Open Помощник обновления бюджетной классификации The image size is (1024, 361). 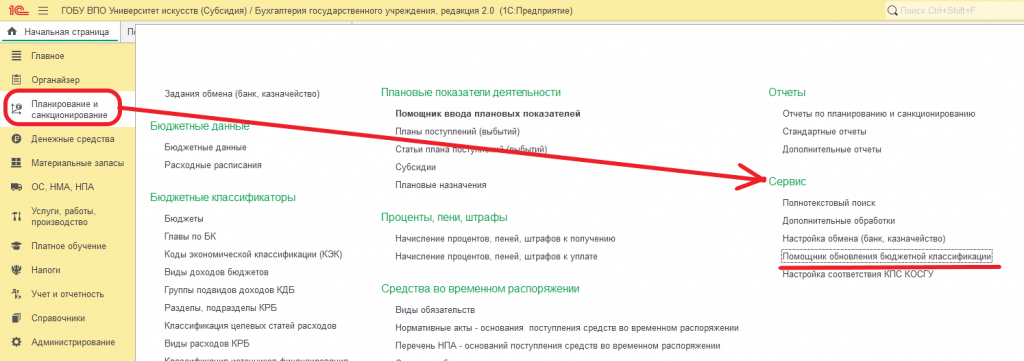point(887,257)
